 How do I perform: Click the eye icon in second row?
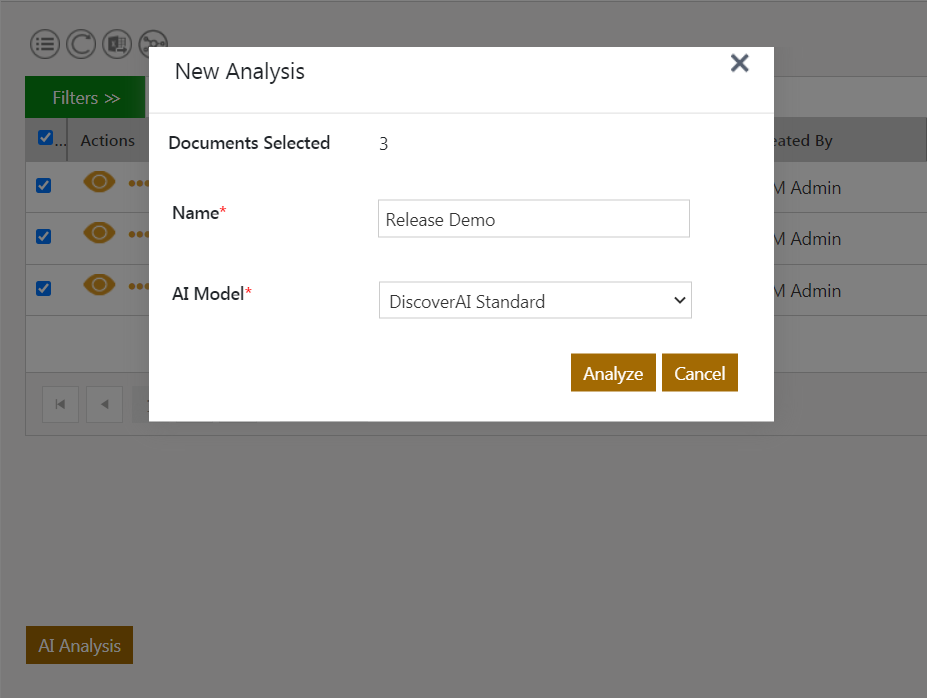tap(99, 233)
